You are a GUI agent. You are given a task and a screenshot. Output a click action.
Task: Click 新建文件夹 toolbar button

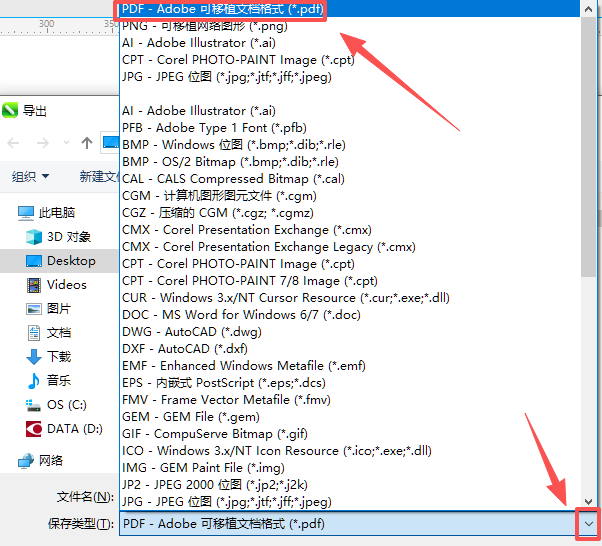tap(99, 177)
